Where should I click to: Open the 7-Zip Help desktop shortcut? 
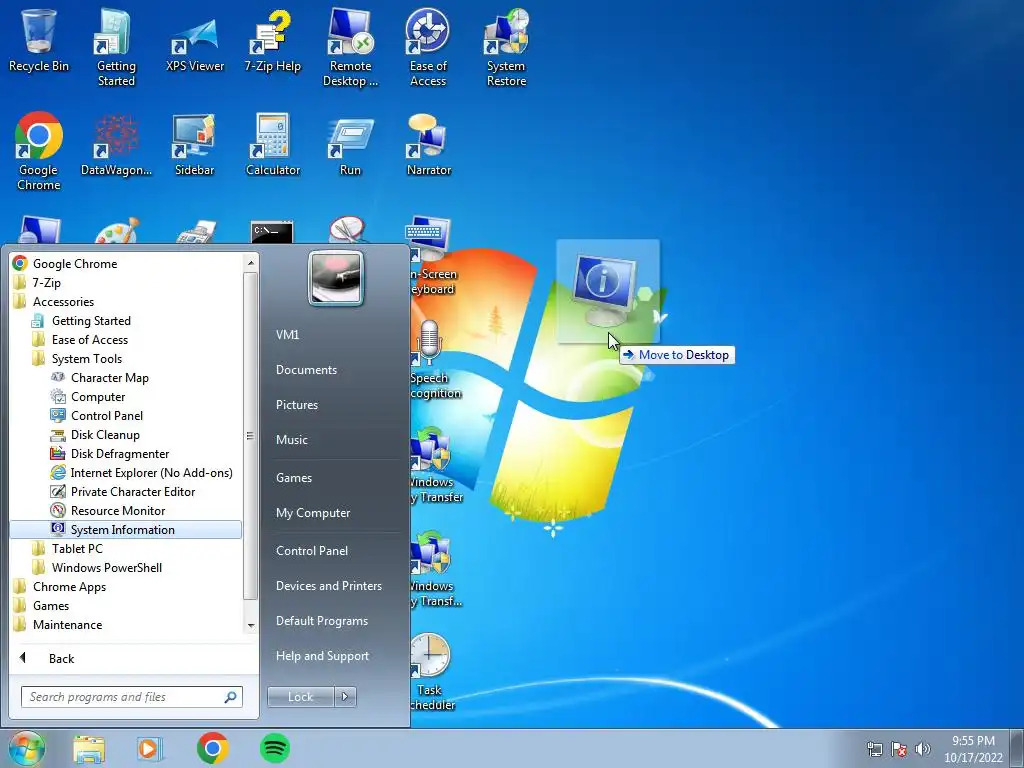[272, 40]
